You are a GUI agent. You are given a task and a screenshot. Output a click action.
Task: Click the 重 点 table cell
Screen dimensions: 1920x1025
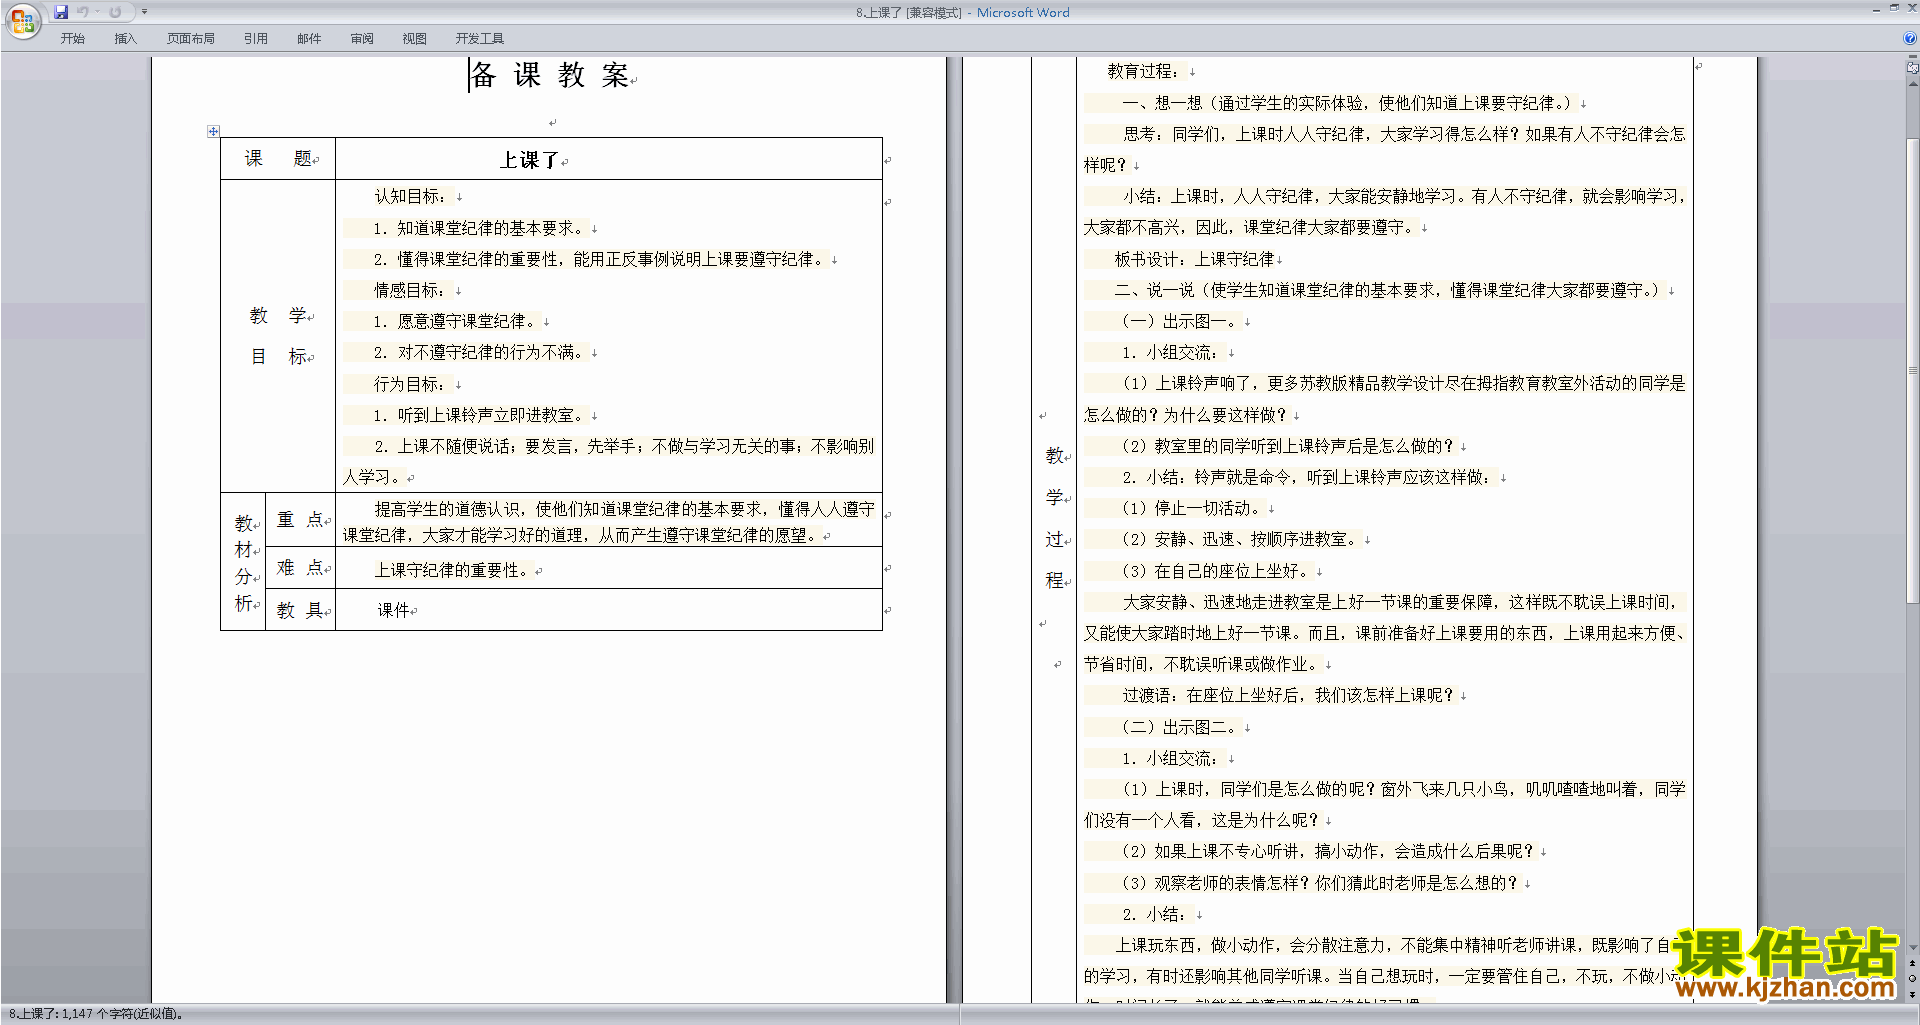(300, 520)
